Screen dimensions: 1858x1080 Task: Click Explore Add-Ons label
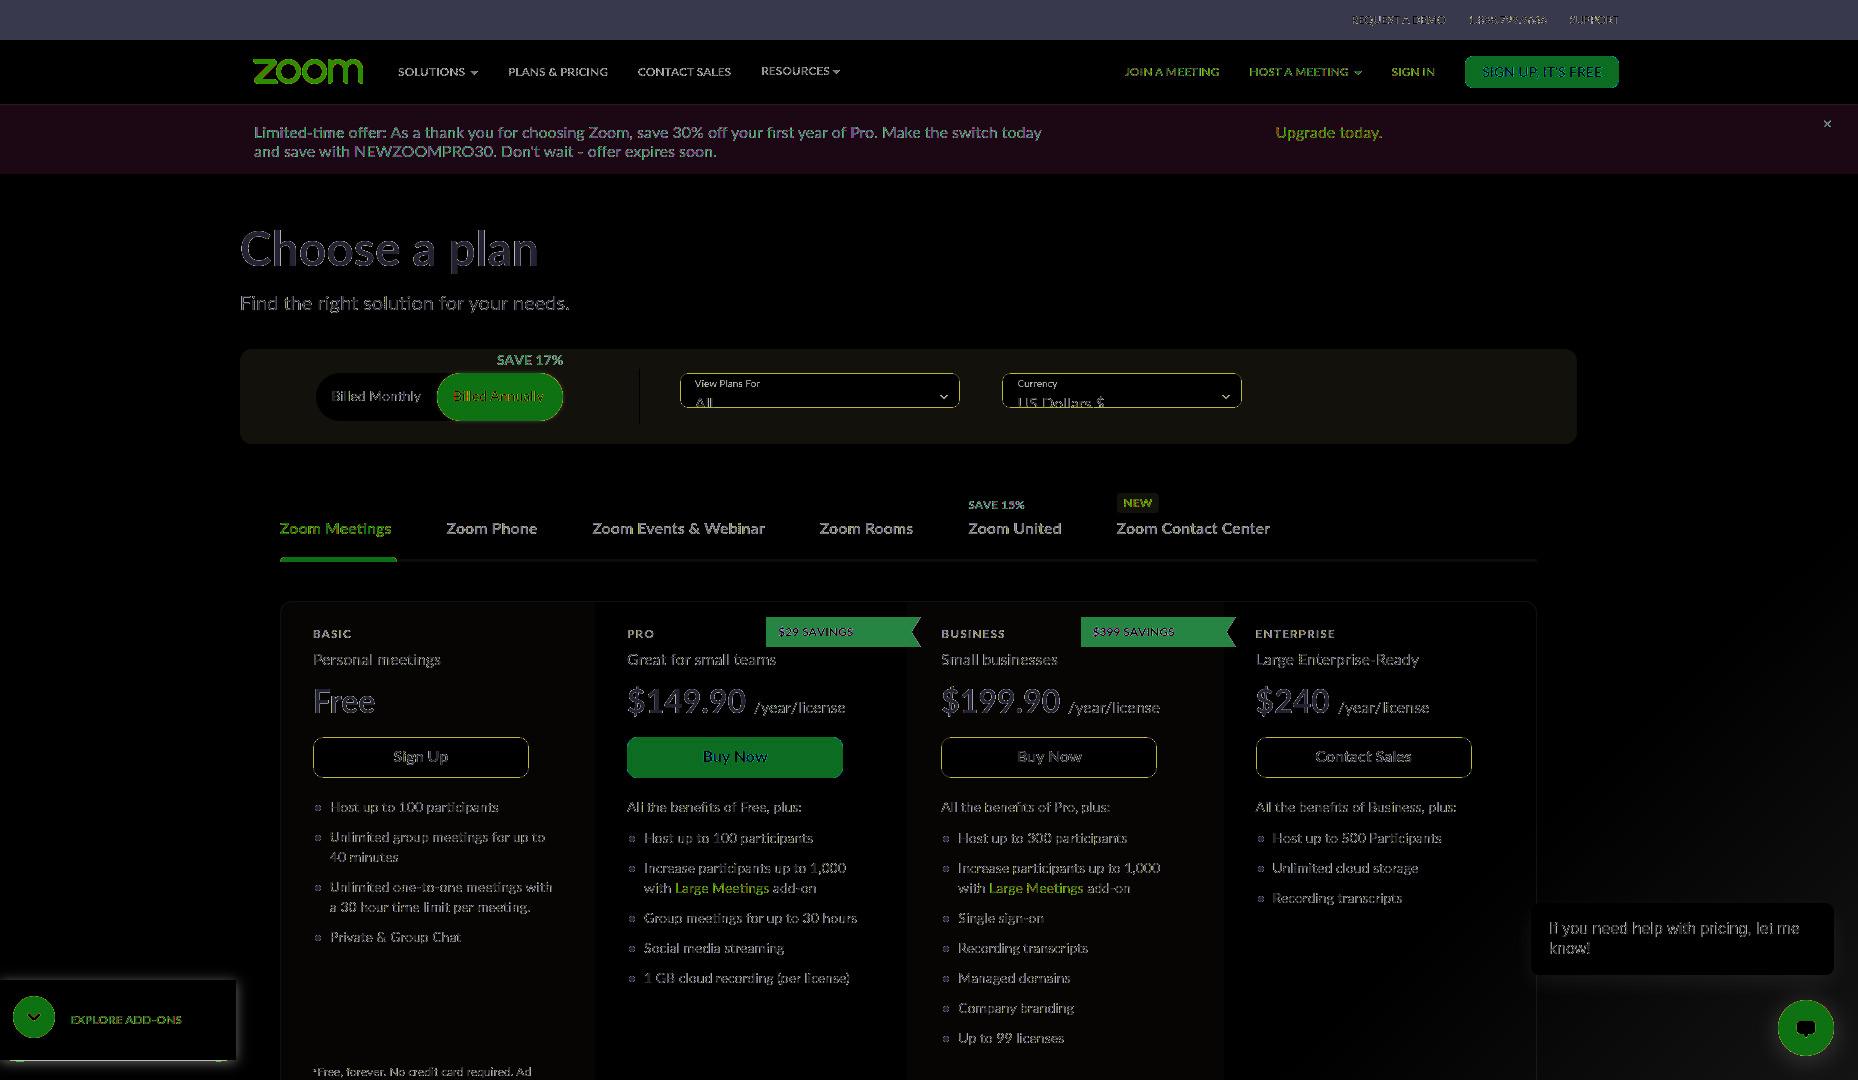coord(126,1020)
